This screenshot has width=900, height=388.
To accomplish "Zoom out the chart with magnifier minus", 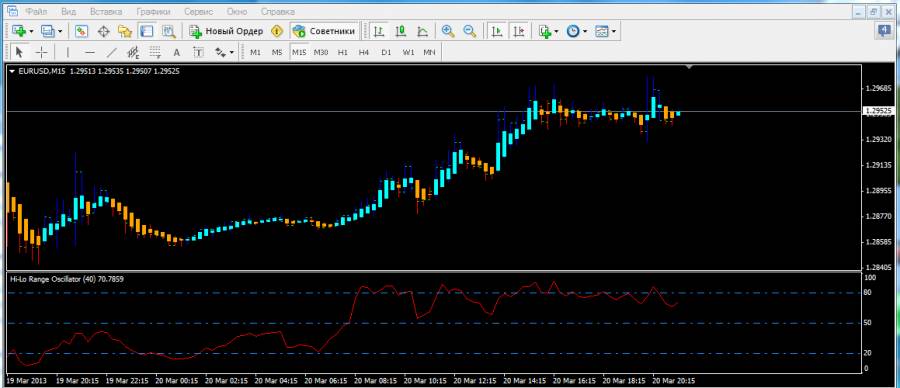I will pyautogui.click(x=470, y=31).
